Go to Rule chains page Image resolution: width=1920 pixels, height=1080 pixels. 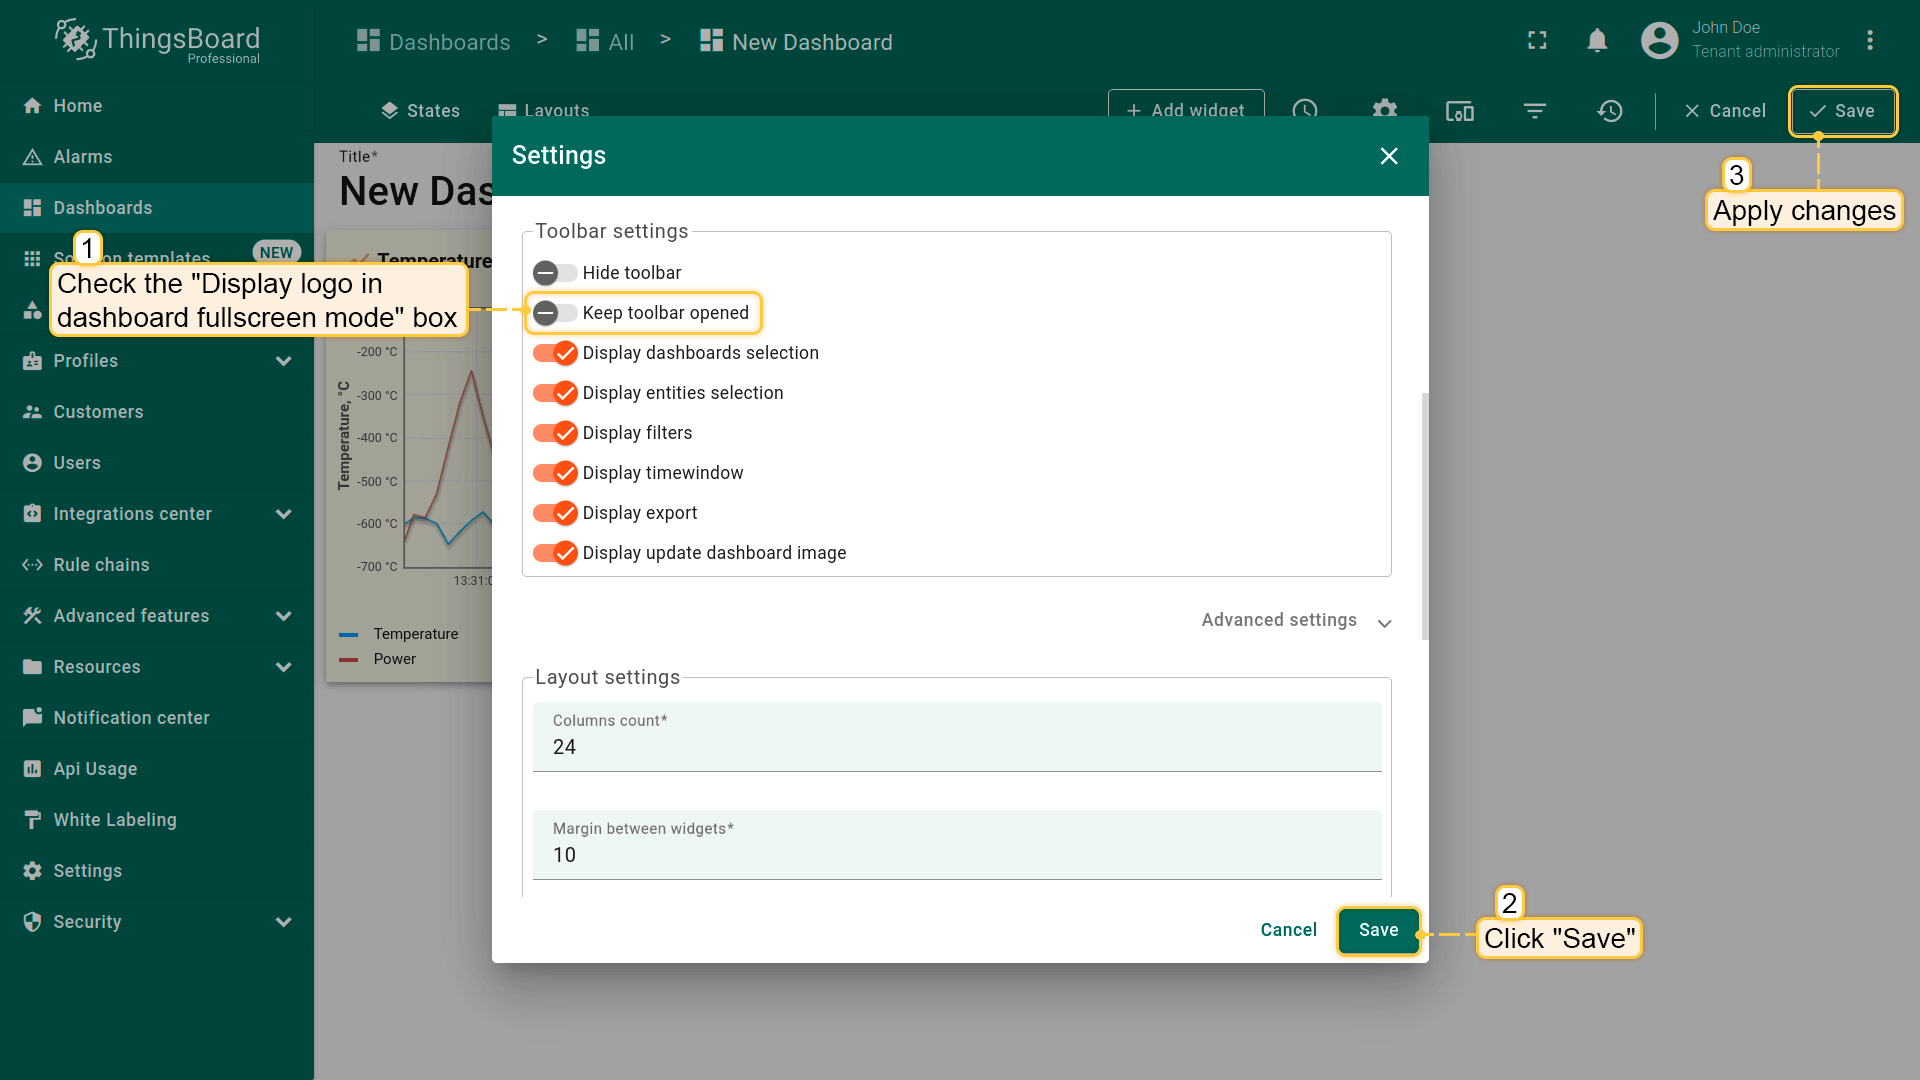click(101, 565)
